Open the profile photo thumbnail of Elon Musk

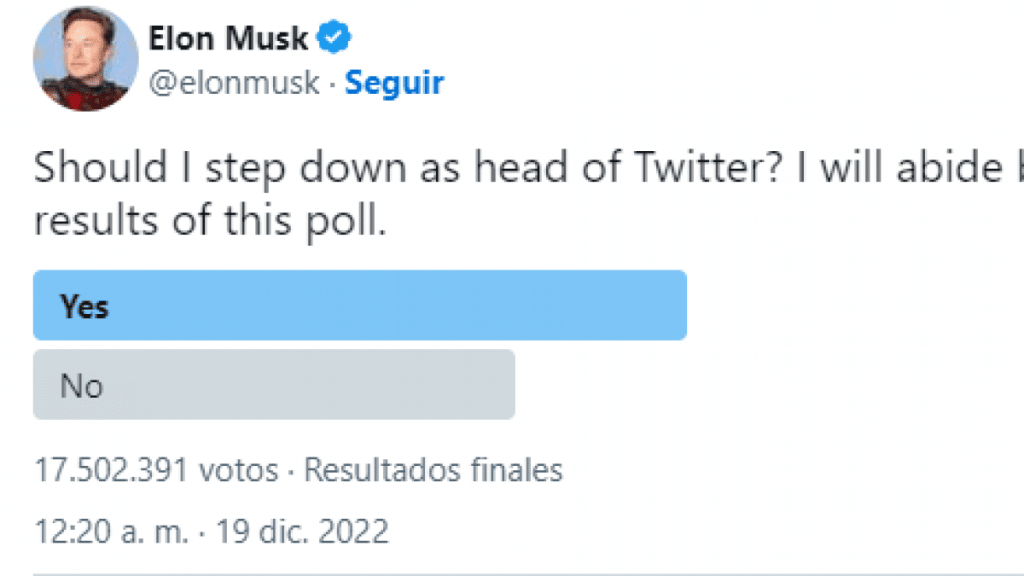pos(85,58)
